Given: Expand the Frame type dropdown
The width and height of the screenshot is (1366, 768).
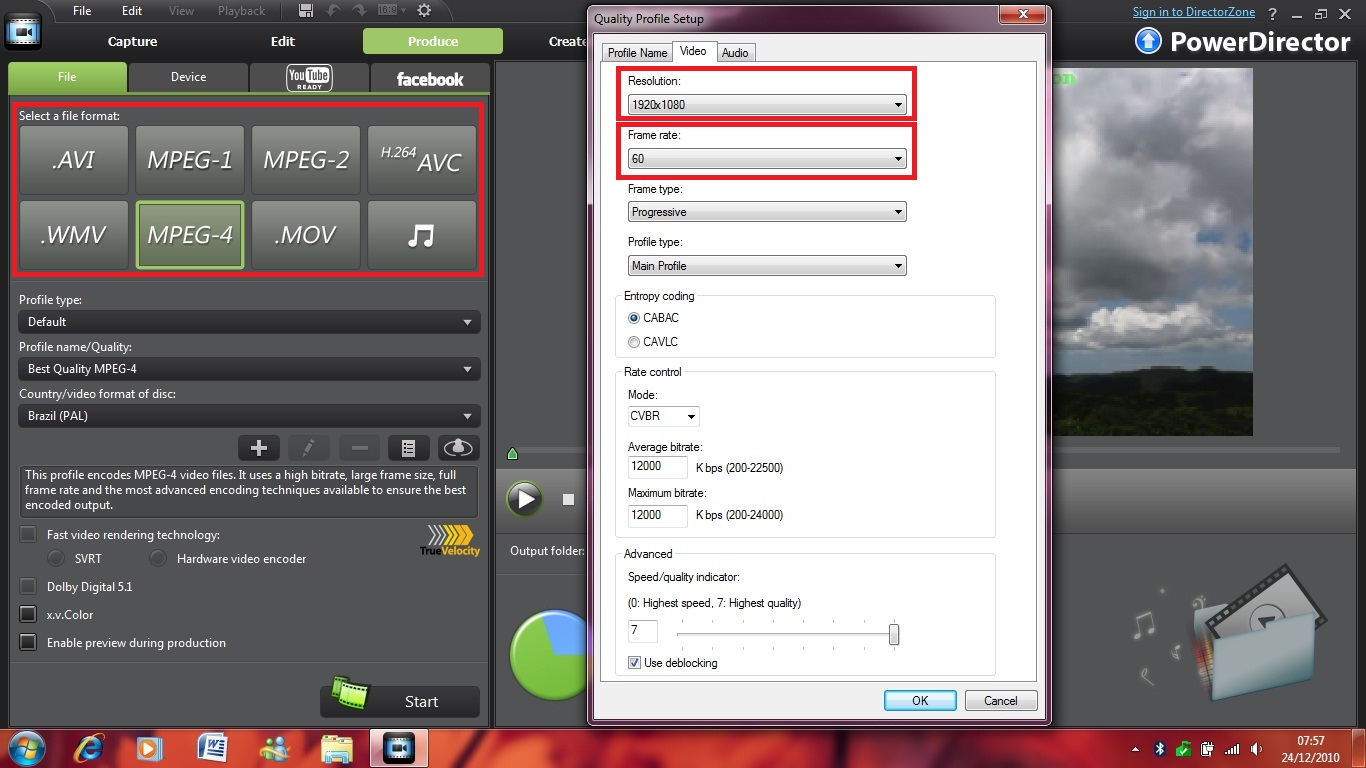Looking at the screenshot, I should point(767,212).
